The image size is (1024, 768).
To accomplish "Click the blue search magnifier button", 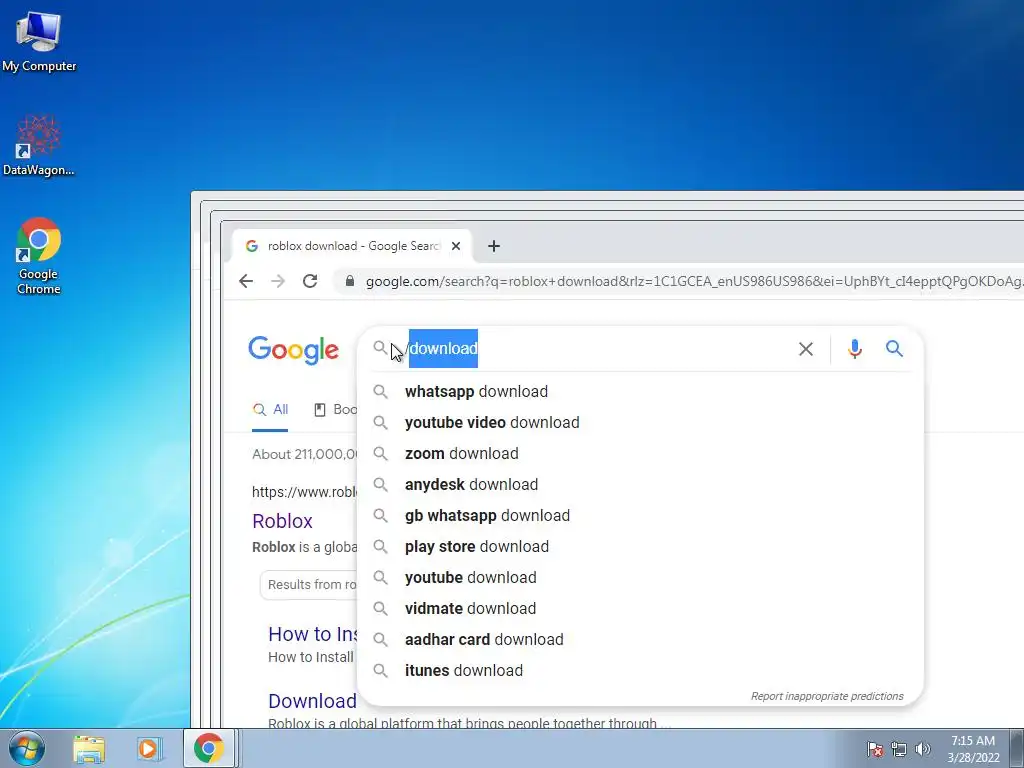I will coord(894,349).
